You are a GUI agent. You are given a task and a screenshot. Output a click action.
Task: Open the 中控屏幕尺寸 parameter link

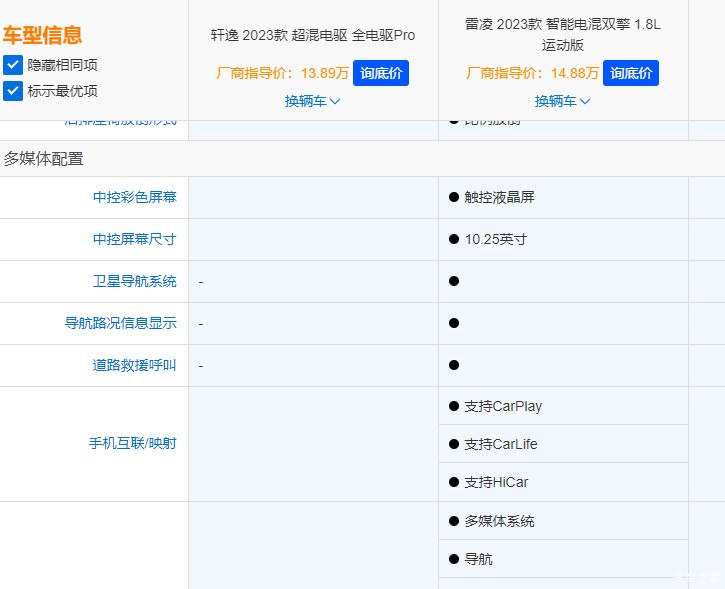(134, 240)
